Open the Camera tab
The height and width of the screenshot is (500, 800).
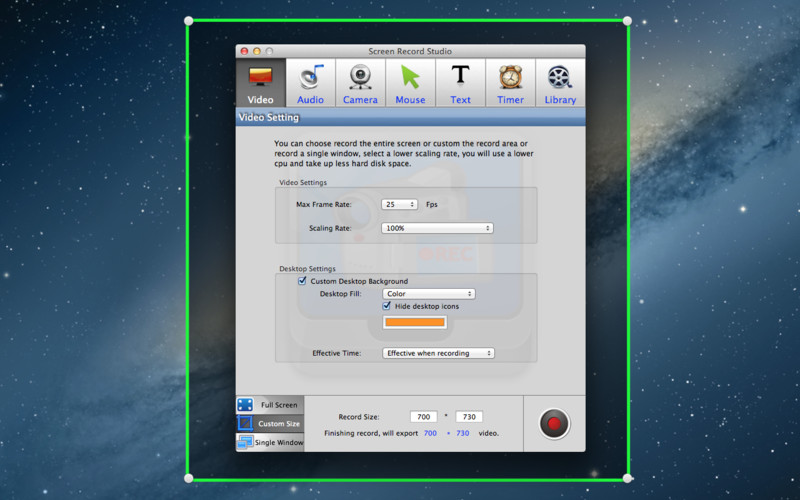(x=360, y=83)
